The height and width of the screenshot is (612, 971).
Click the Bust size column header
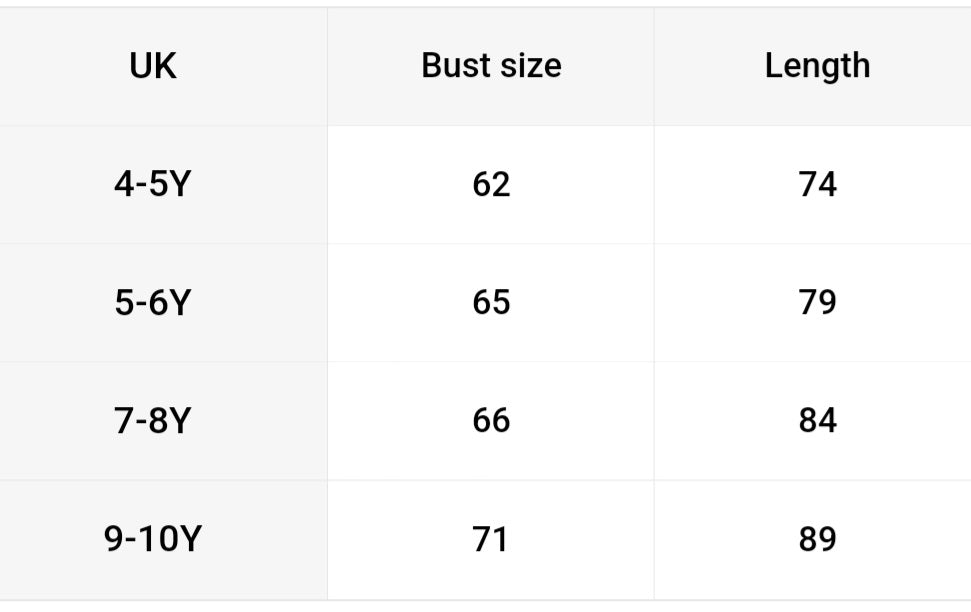491,66
